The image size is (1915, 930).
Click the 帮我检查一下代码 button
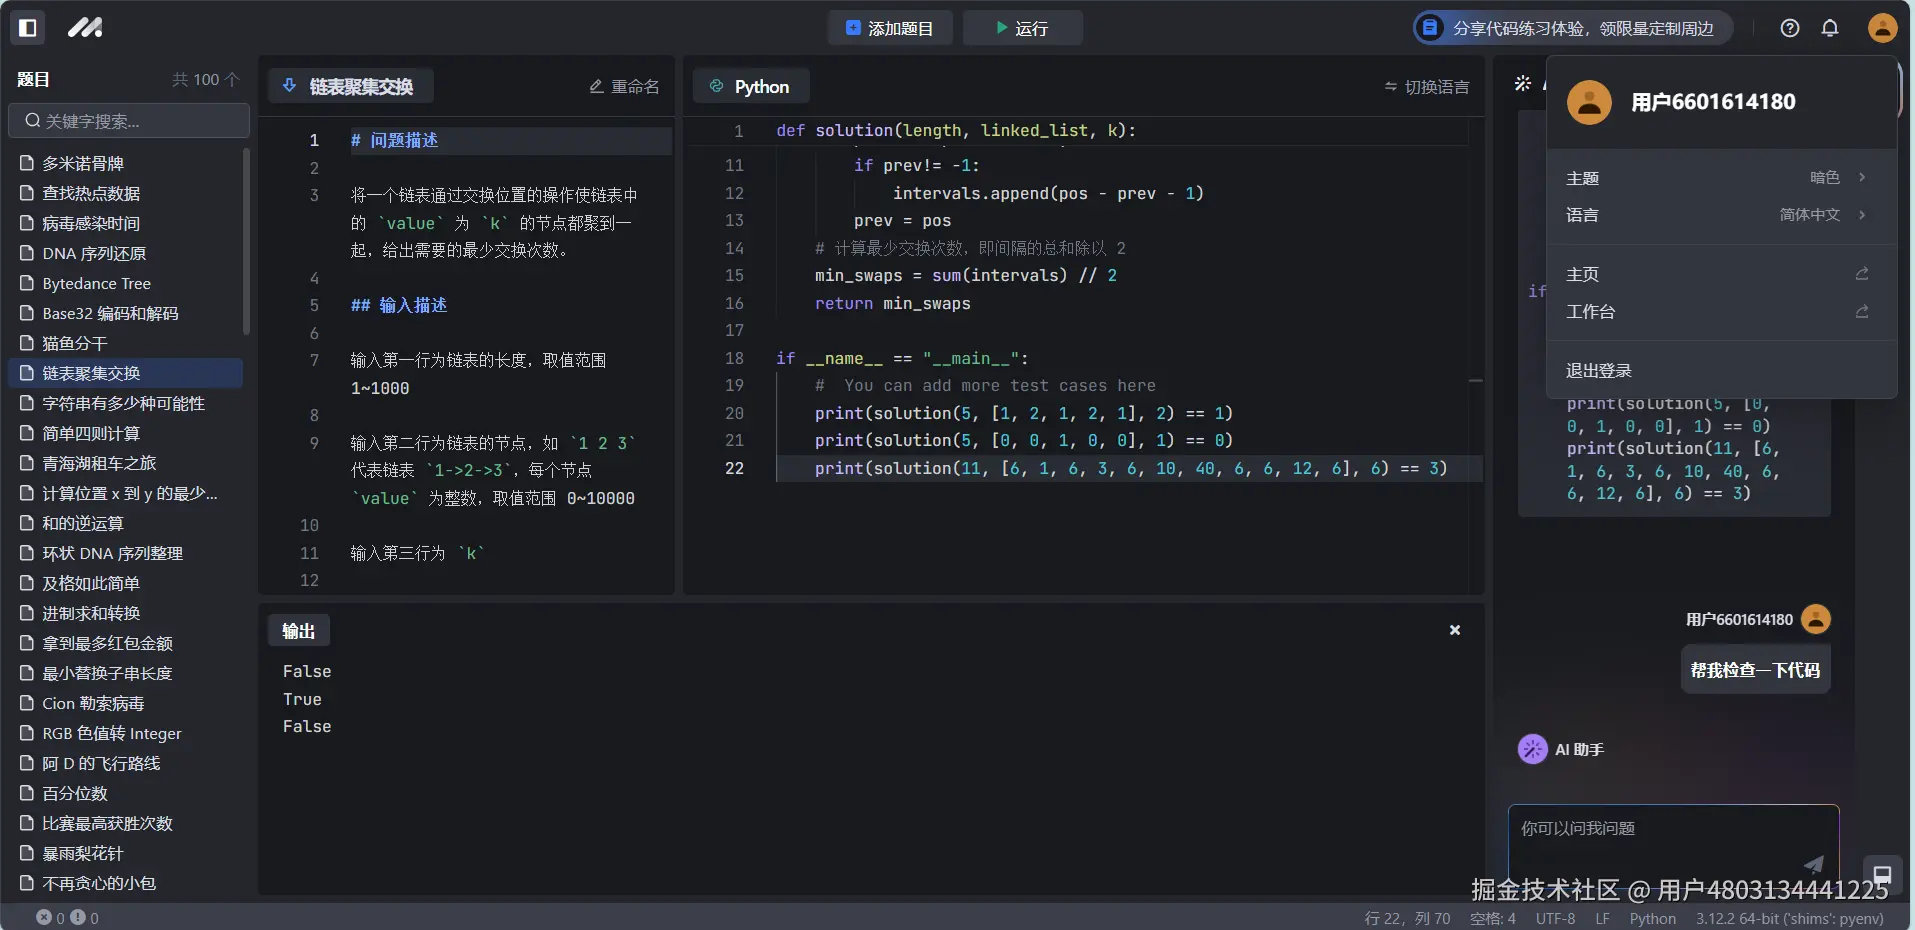click(x=1754, y=669)
